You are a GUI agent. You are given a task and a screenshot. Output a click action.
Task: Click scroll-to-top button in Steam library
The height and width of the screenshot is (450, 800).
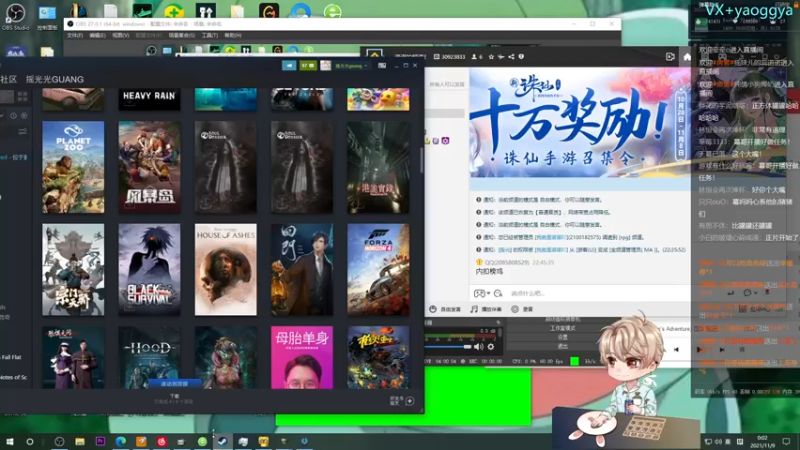[x=174, y=383]
